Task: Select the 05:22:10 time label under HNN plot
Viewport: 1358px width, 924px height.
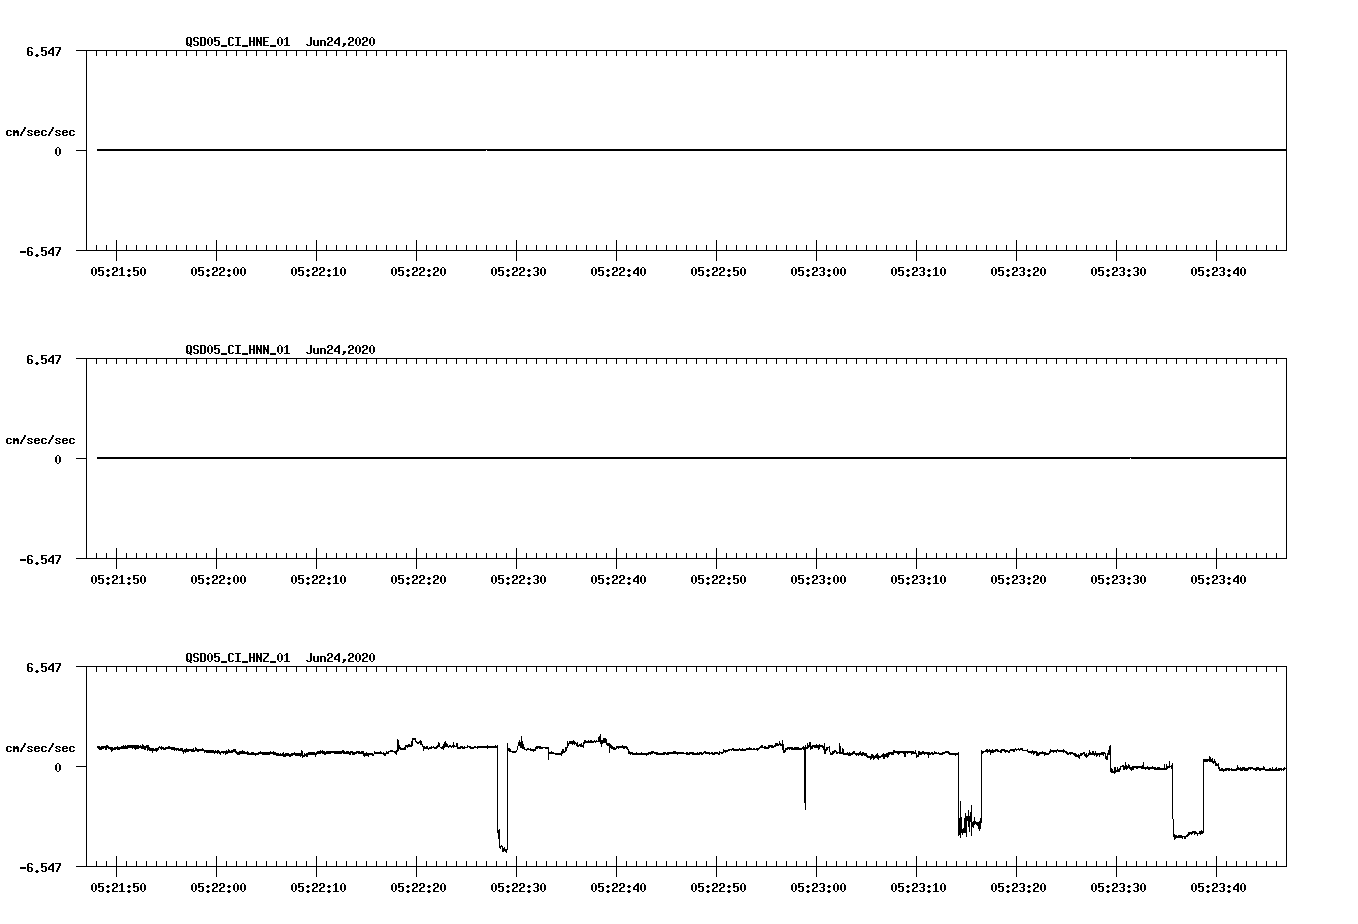Action: point(318,579)
